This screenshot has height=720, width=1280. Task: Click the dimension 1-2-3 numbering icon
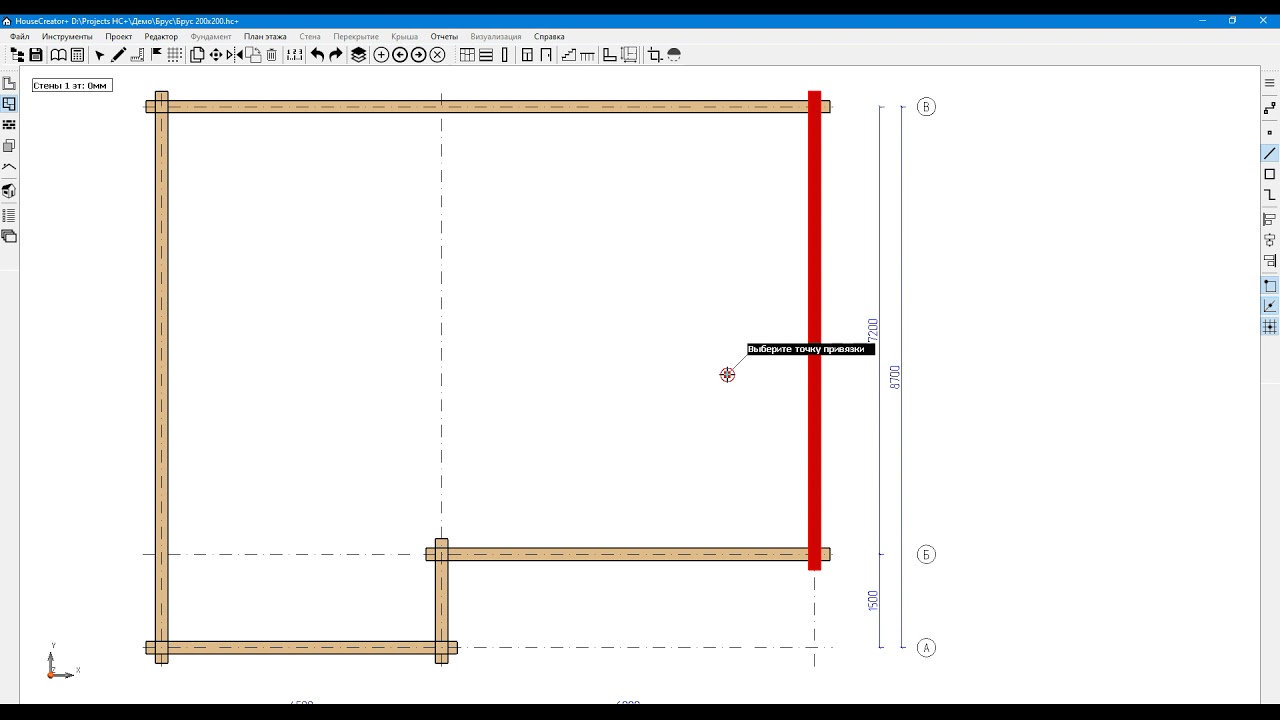295,55
